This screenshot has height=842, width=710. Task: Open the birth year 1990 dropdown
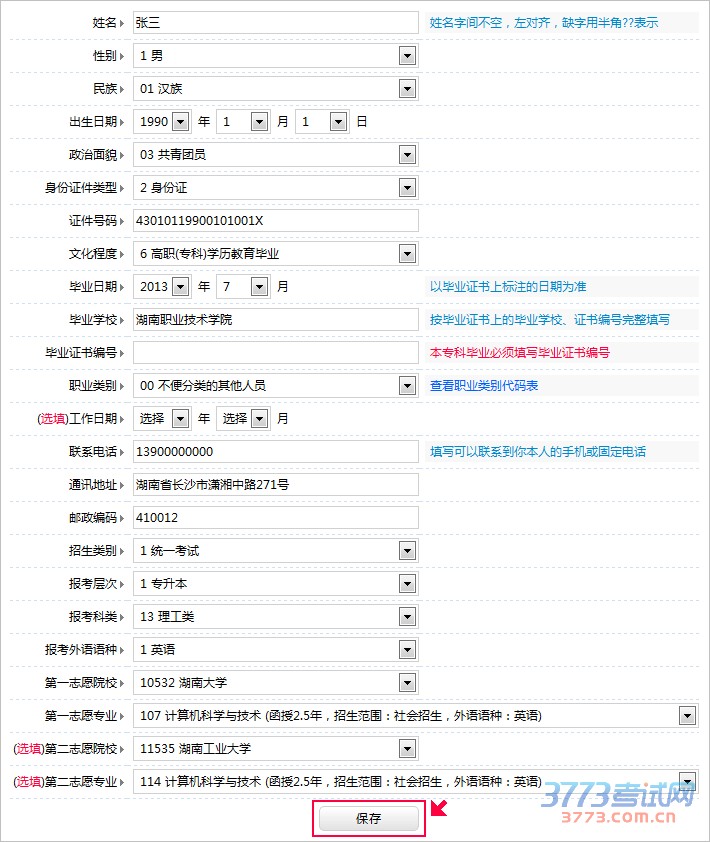pyautogui.click(x=162, y=122)
